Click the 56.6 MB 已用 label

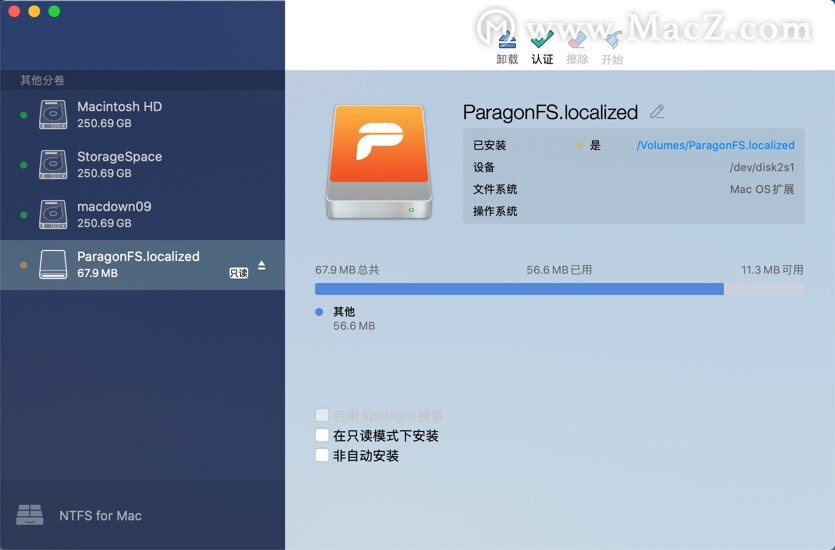tap(559, 270)
